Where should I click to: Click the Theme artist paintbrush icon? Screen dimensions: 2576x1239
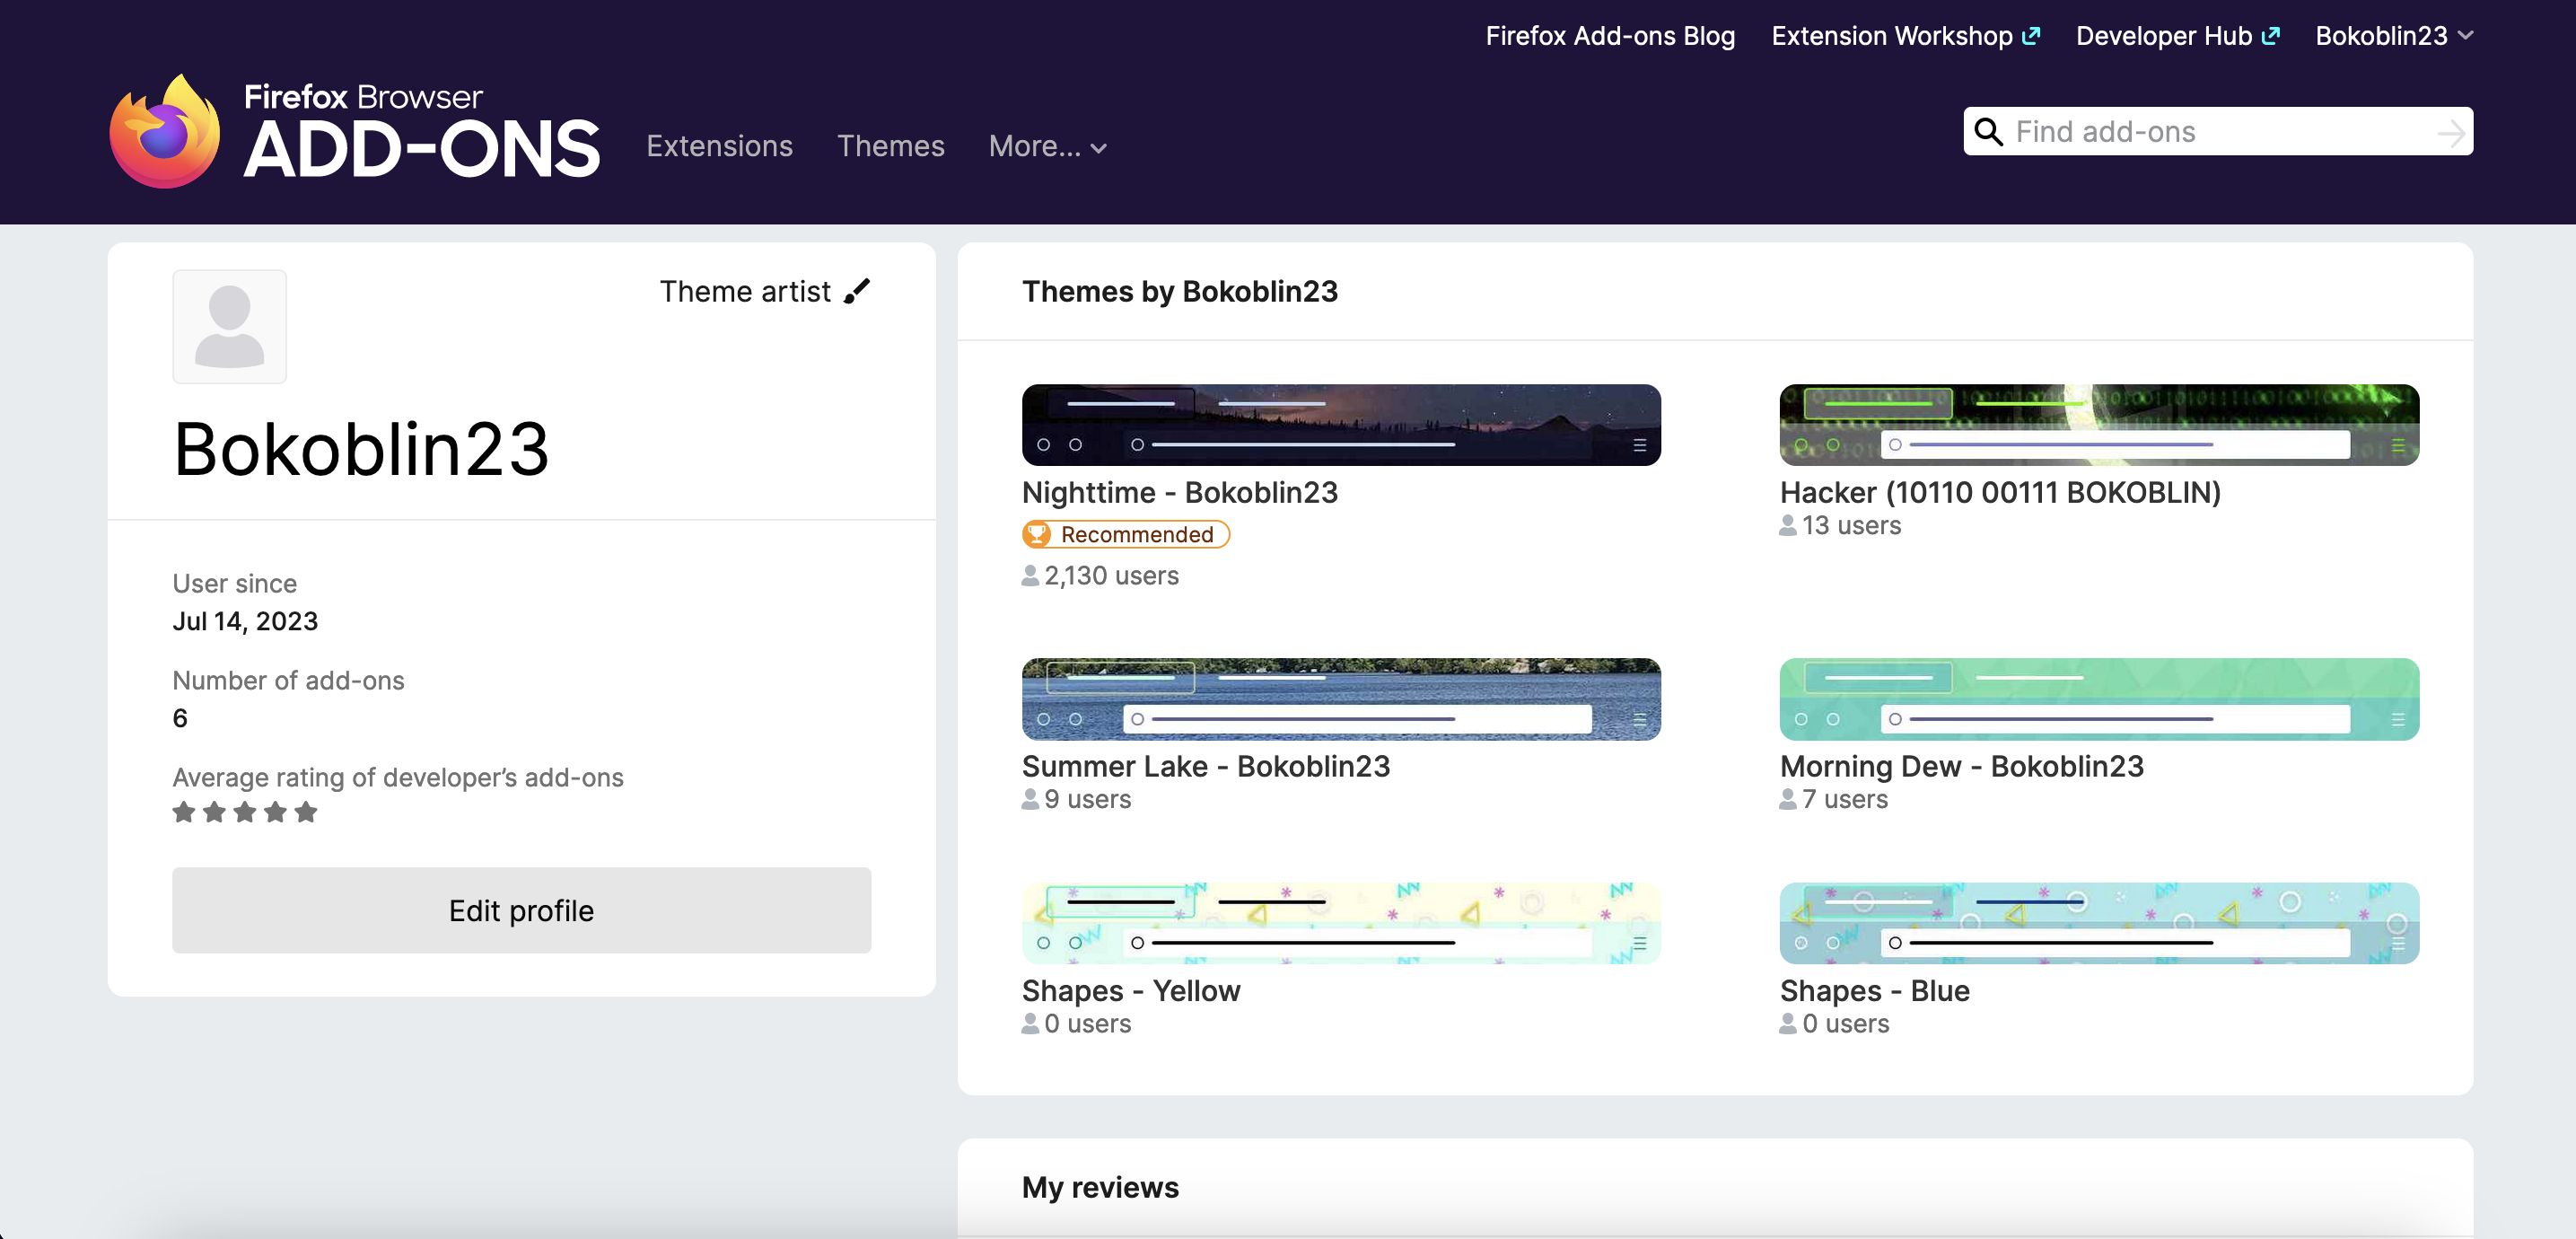(857, 291)
